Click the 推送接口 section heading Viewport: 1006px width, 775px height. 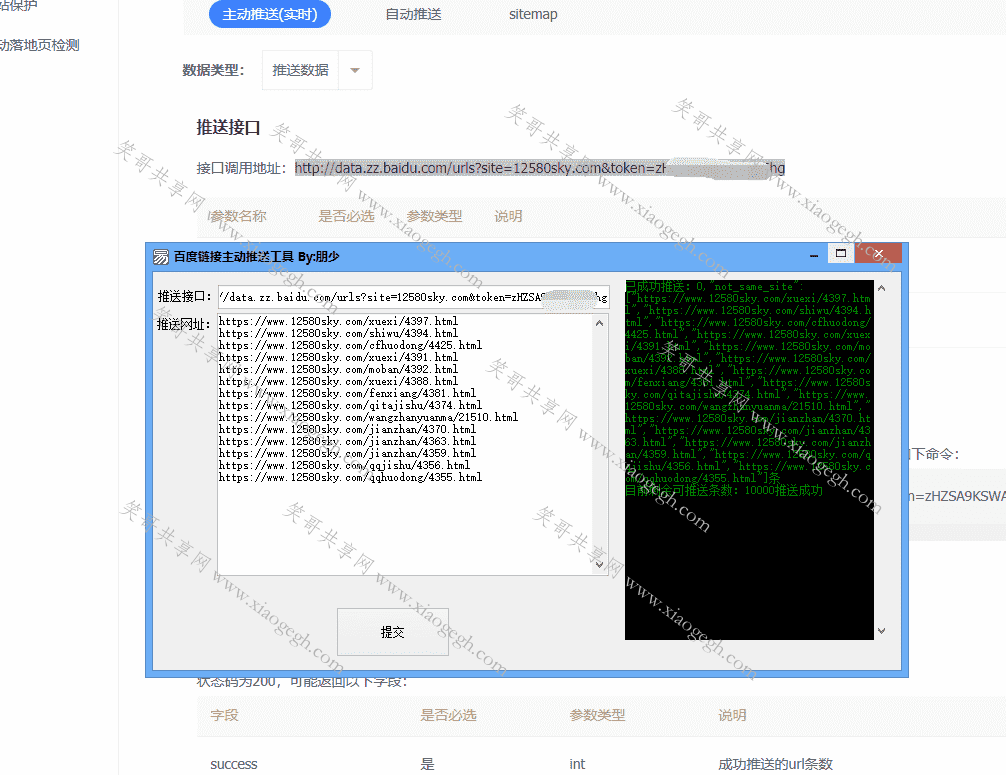coord(228,128)
